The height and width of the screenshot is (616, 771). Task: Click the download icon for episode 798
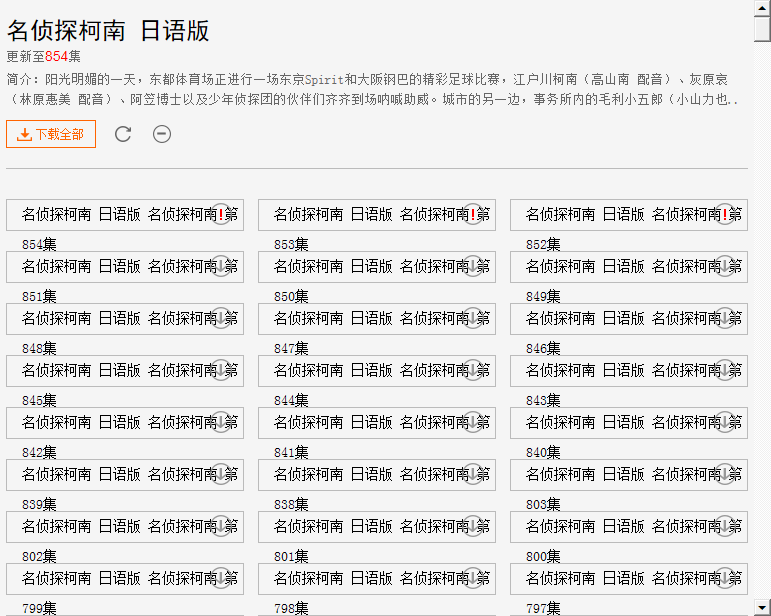coord(473,579)
